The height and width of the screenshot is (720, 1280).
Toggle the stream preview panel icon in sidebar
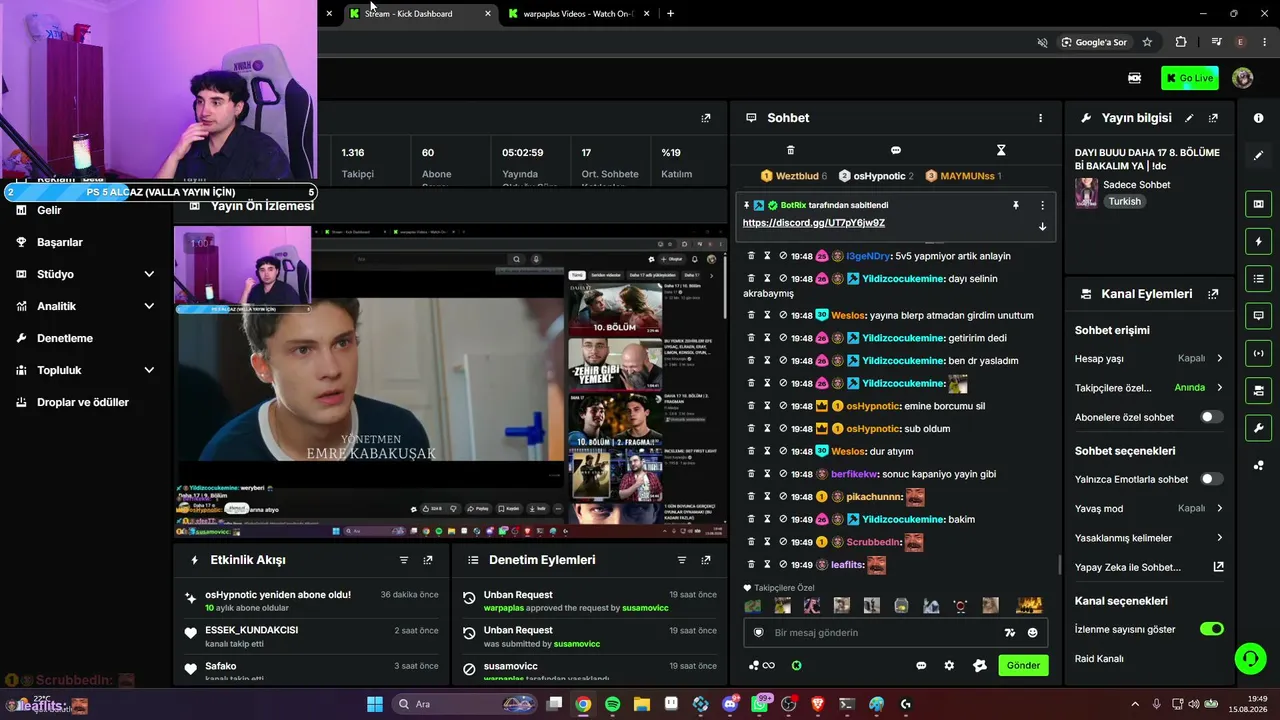[1258, 204]
